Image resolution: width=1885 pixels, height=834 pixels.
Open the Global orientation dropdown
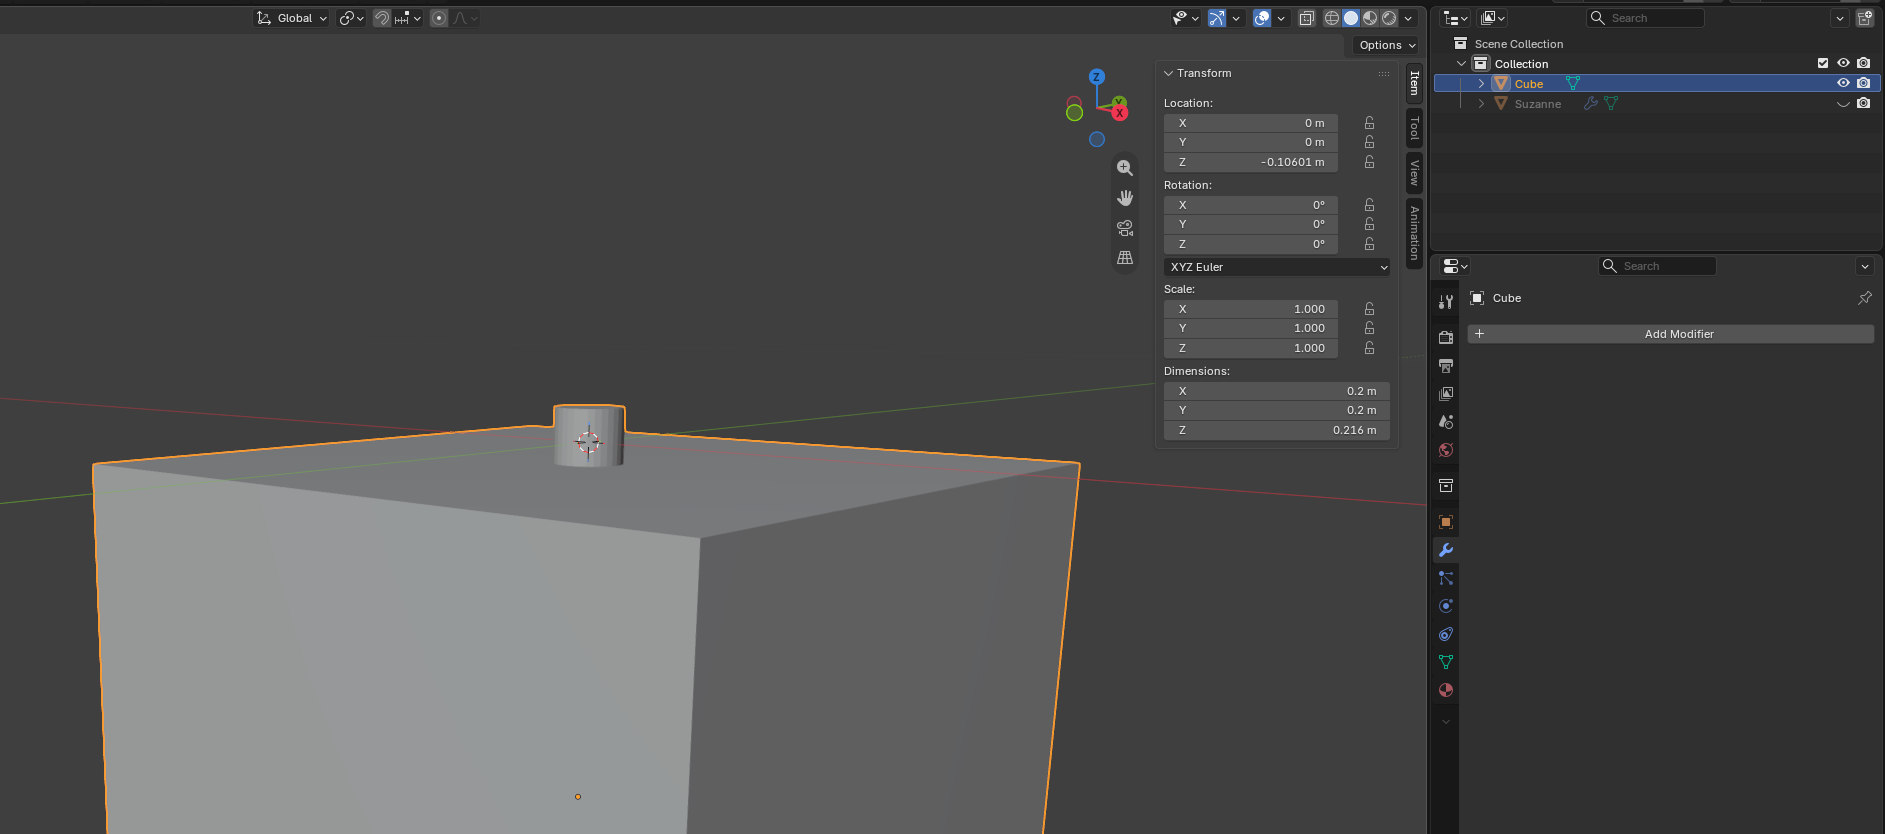(292, 18)
